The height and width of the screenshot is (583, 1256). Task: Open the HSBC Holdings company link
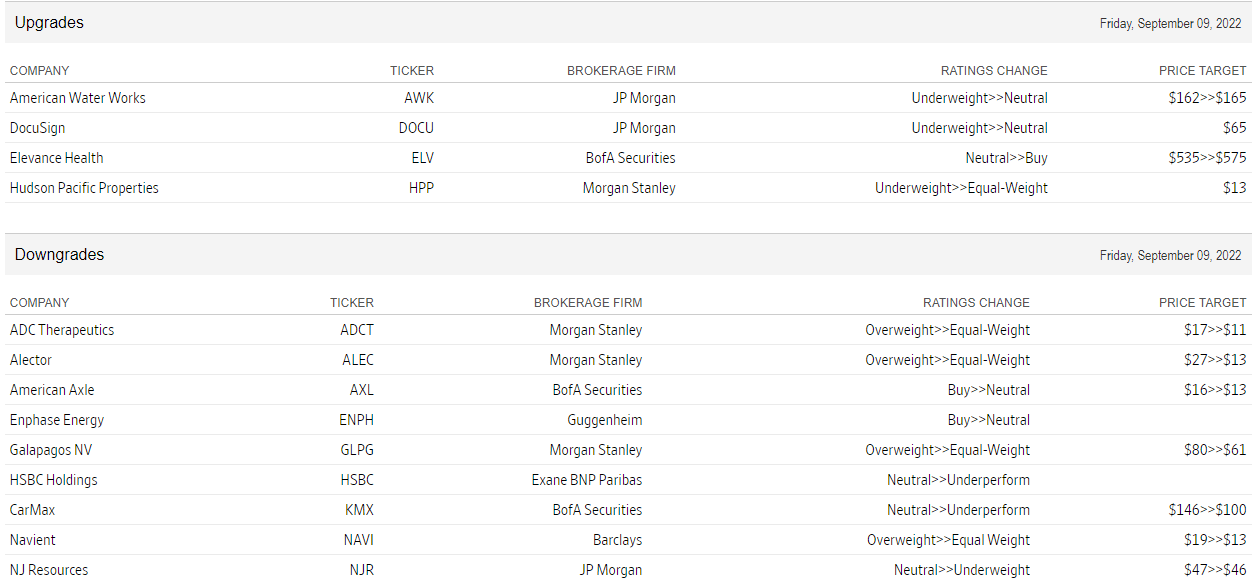[54, 480]
